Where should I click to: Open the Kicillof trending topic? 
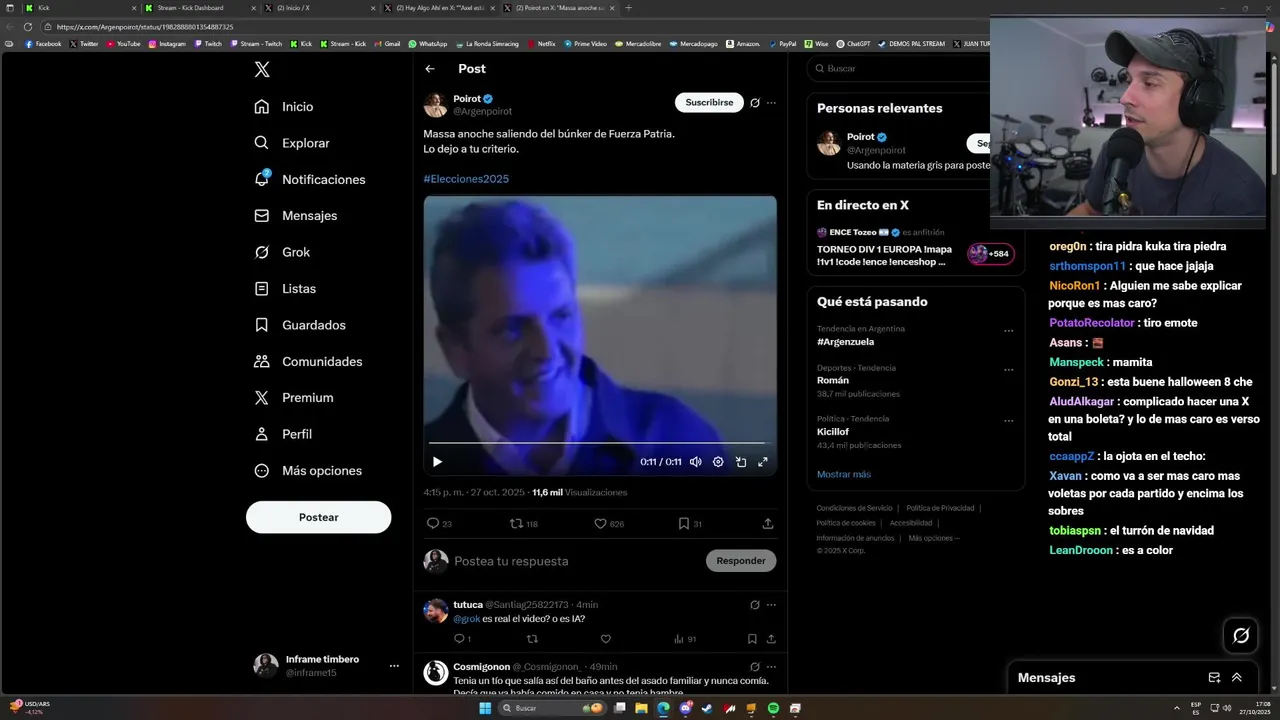833,432
